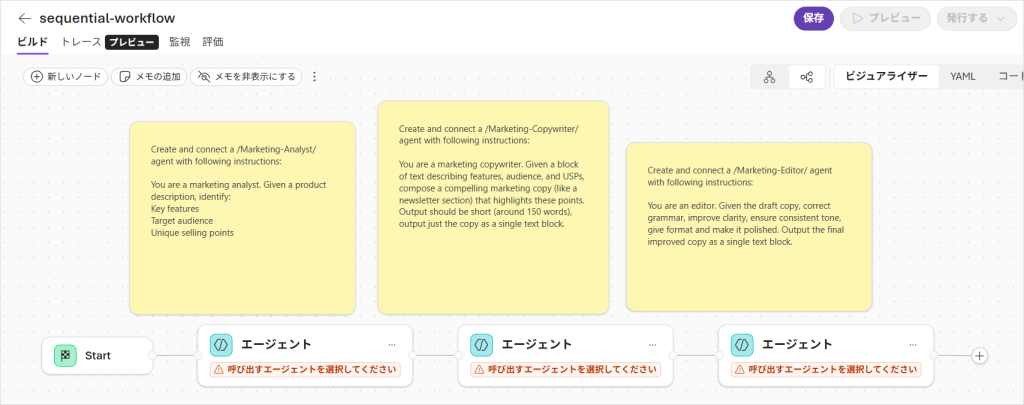Open the 監視 tab
Image resolution: width=1024 pixels, height=405 pixels.
click(x=180, y=42)
